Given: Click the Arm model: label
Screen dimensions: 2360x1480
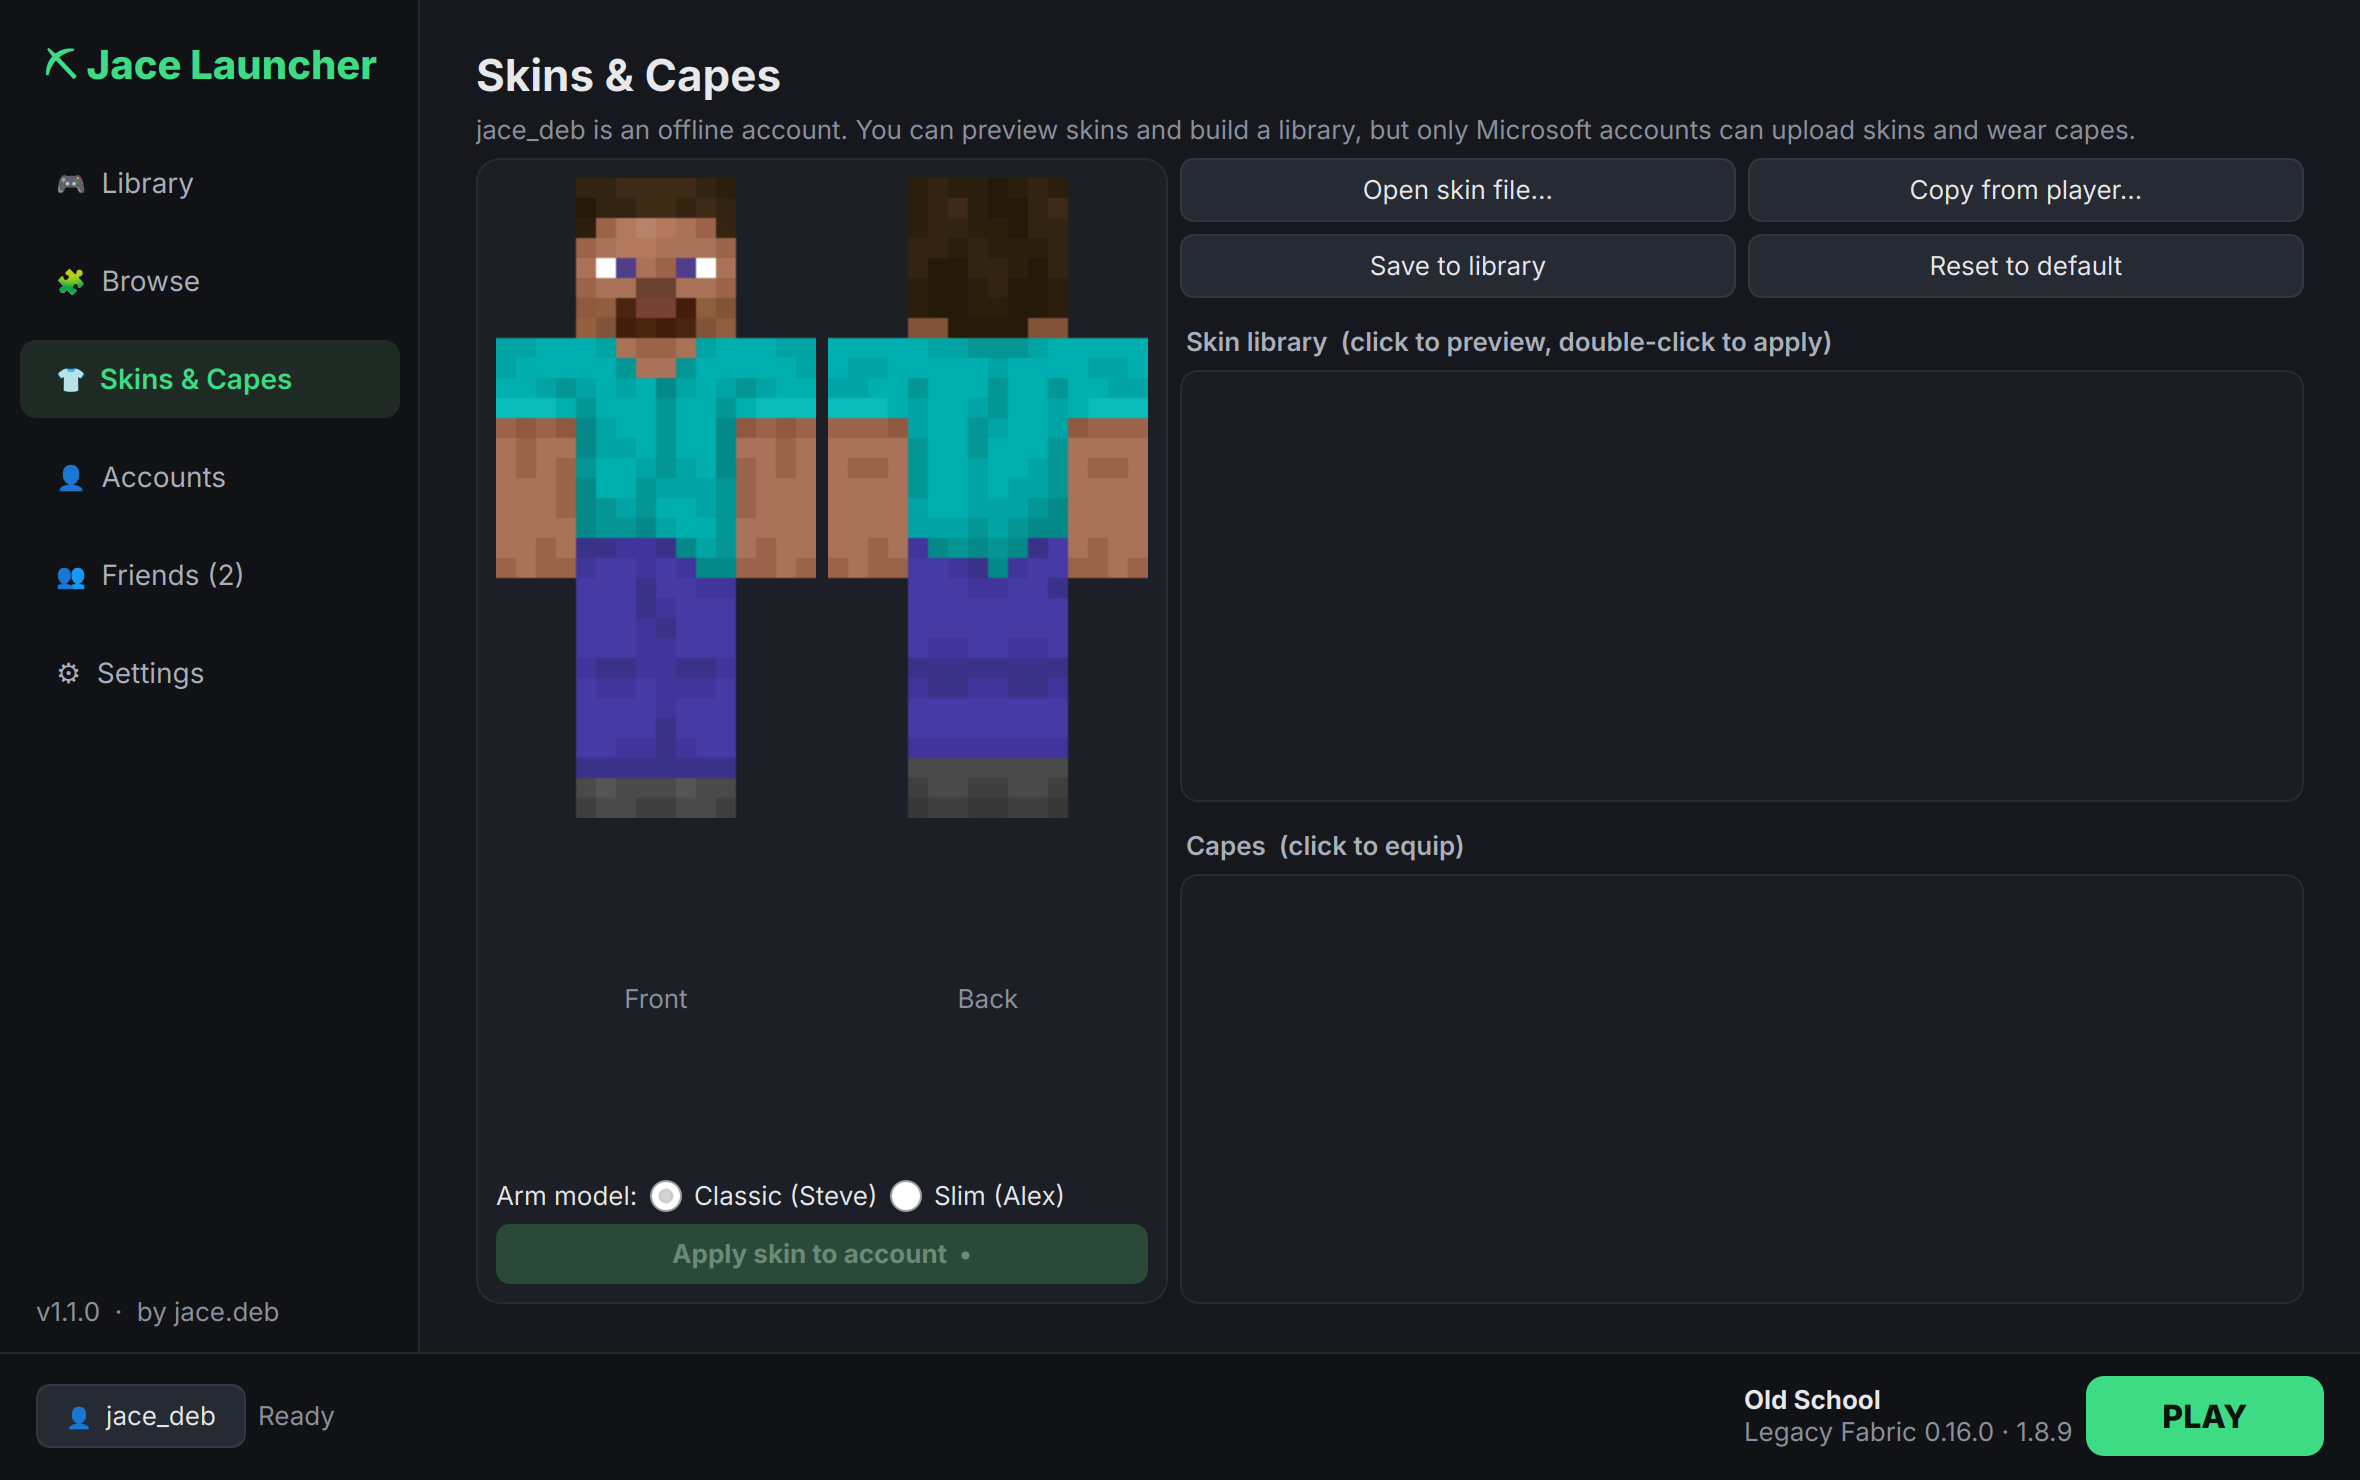Looking at the screenshot, I should pyautogui.click(x=567, y=1196).
